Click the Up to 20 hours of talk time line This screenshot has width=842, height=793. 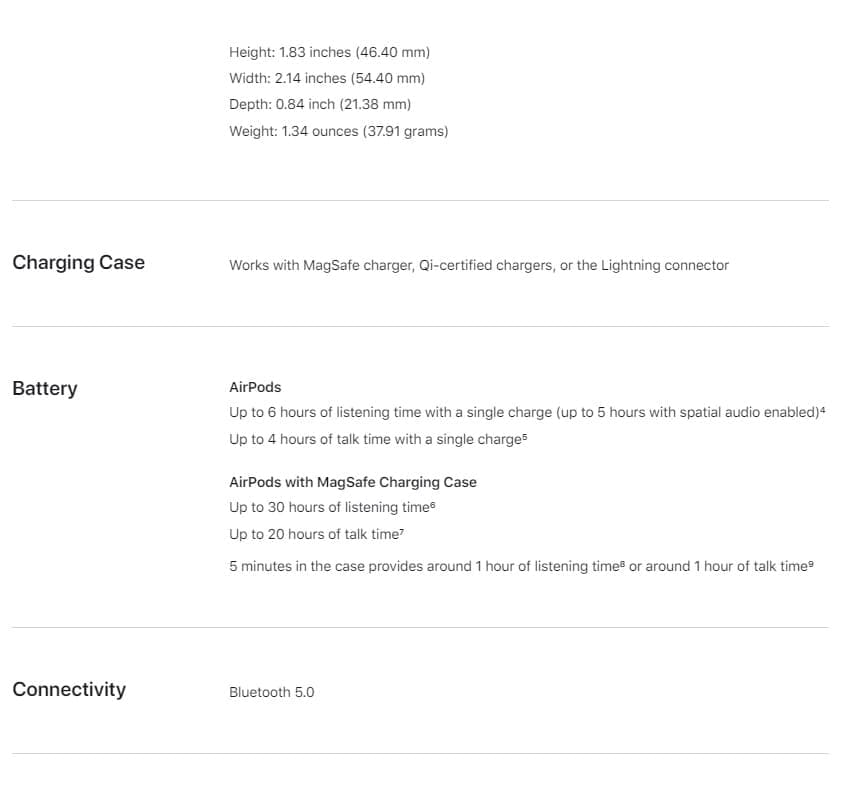[x=313, y=535]
